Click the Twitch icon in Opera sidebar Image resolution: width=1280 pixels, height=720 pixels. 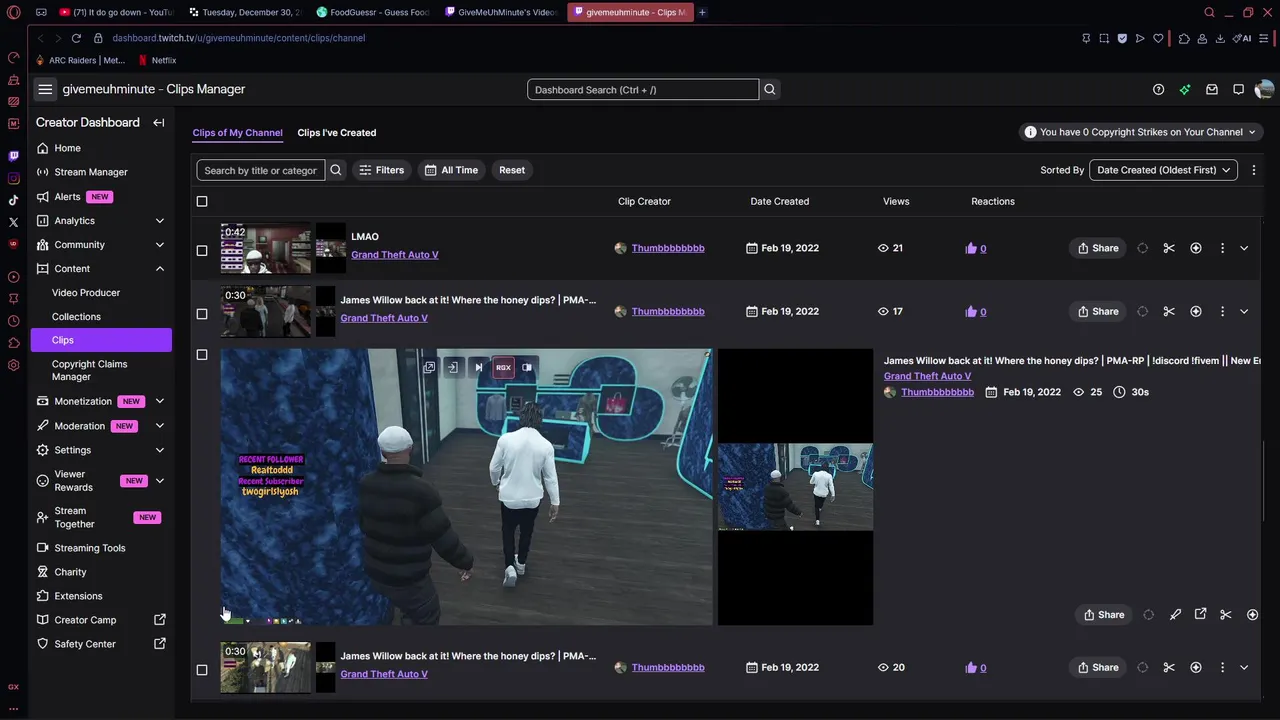tap(13, 156)
